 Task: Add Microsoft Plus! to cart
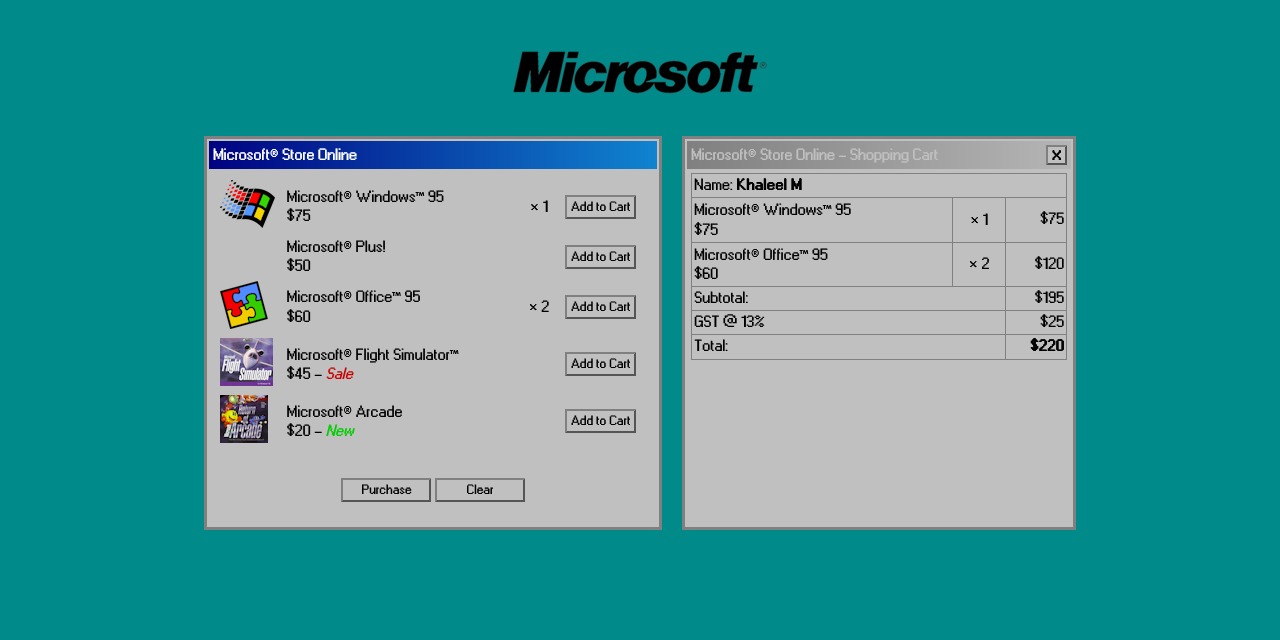coord(600,256)
